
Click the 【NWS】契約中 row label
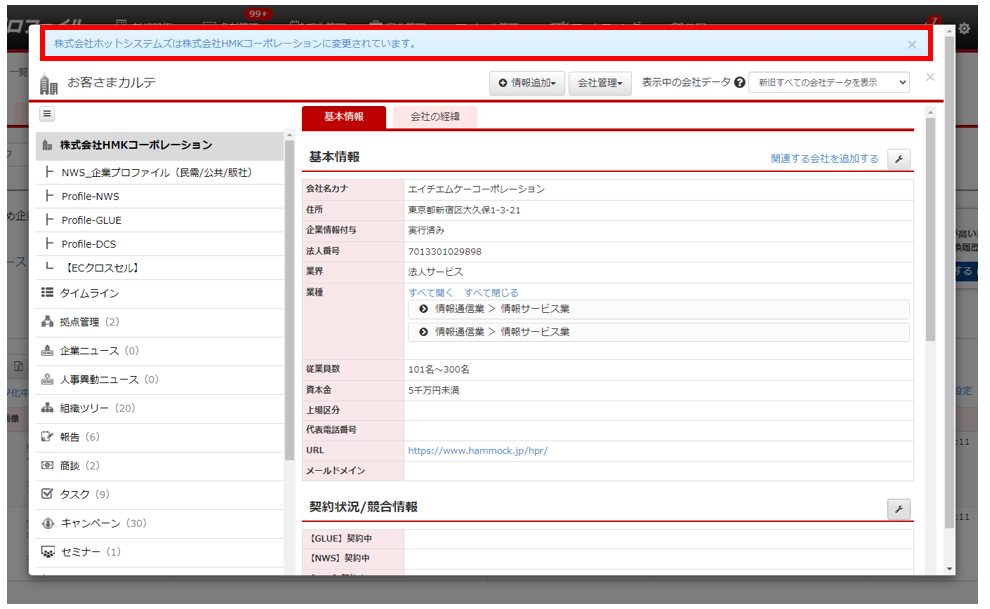point(338,559)
